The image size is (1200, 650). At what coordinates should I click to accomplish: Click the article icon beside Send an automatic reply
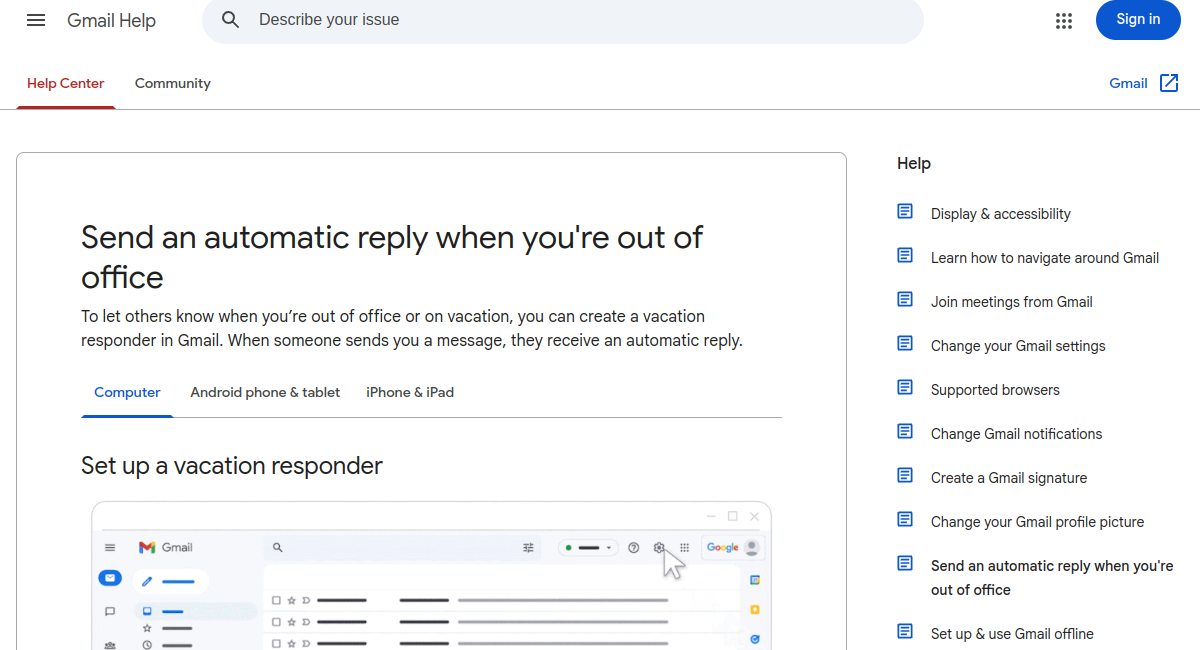pyautogui.click(x=905, y=564)
